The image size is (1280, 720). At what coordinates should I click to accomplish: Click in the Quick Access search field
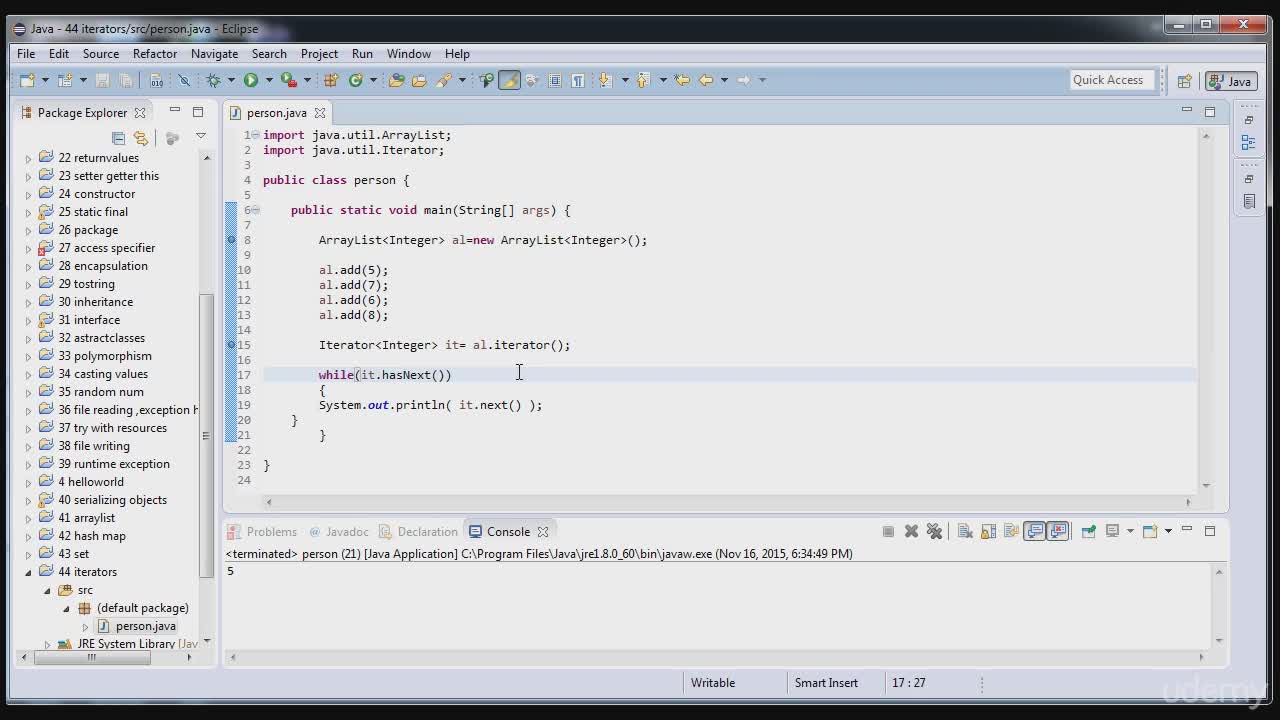[1110, 80]
